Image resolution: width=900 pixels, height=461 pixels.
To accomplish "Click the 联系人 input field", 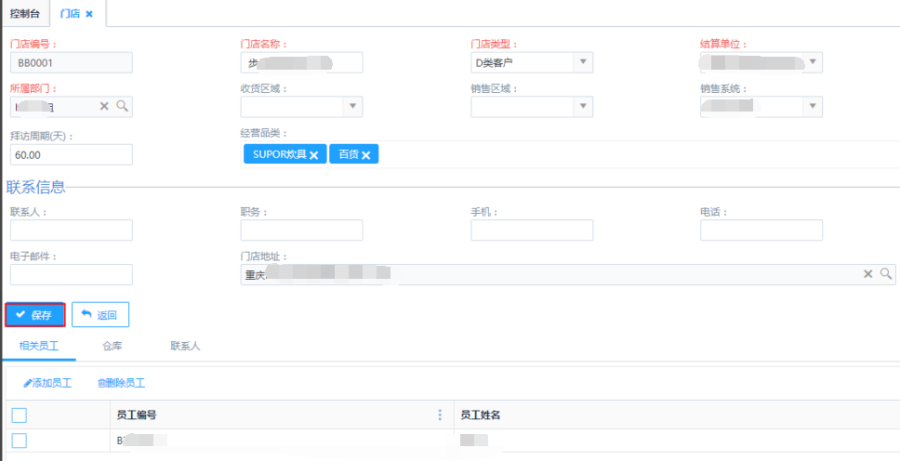I will pyautogui.click(x=71, y=231).
